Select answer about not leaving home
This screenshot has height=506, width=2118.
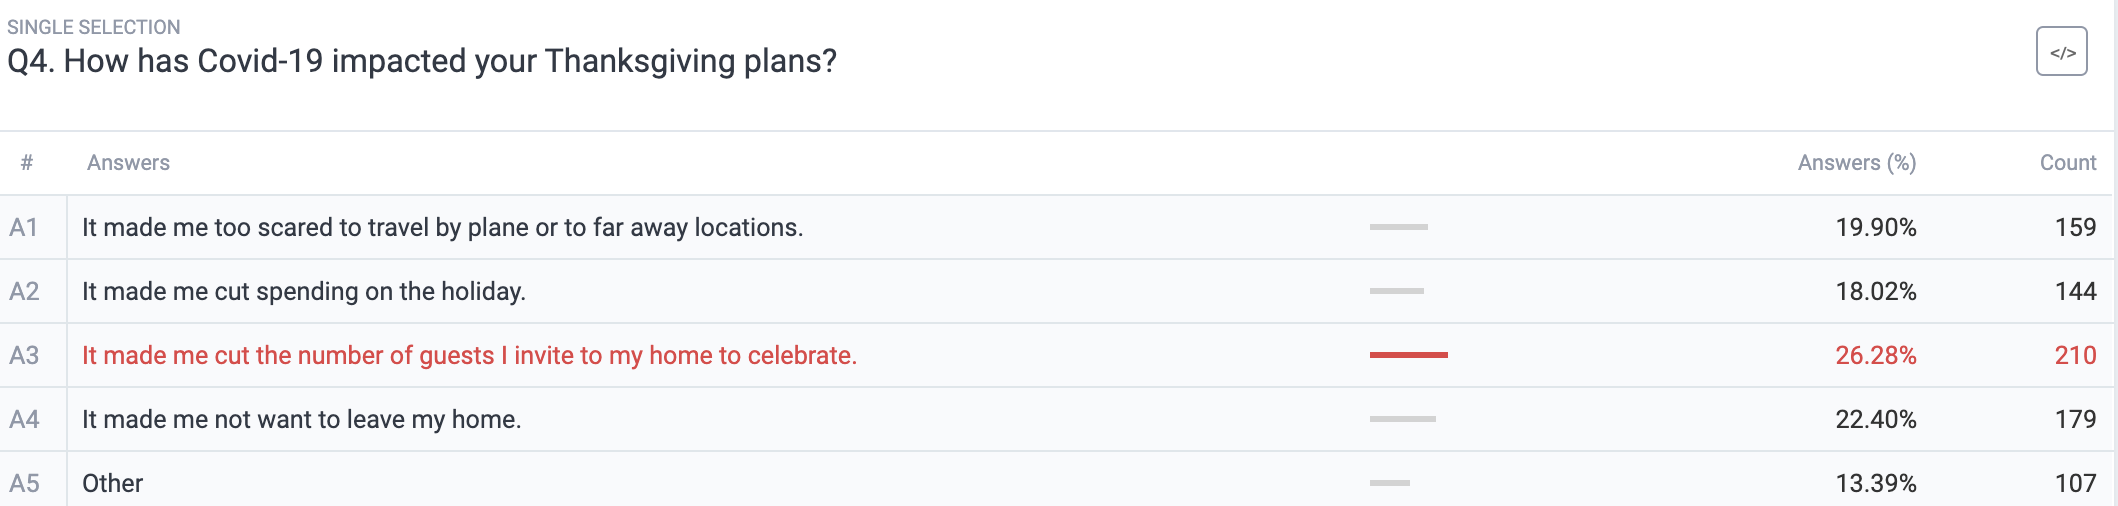(x=302, y=420)
